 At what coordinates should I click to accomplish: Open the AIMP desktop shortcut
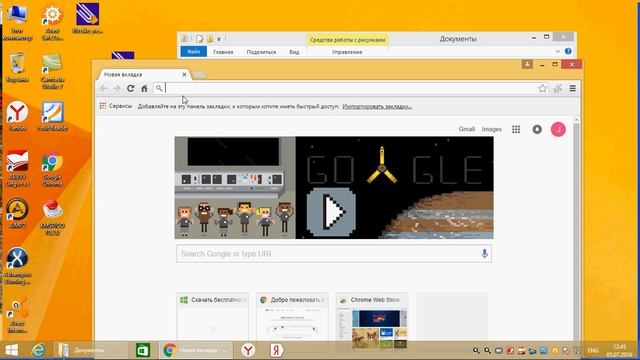(17, 213)
